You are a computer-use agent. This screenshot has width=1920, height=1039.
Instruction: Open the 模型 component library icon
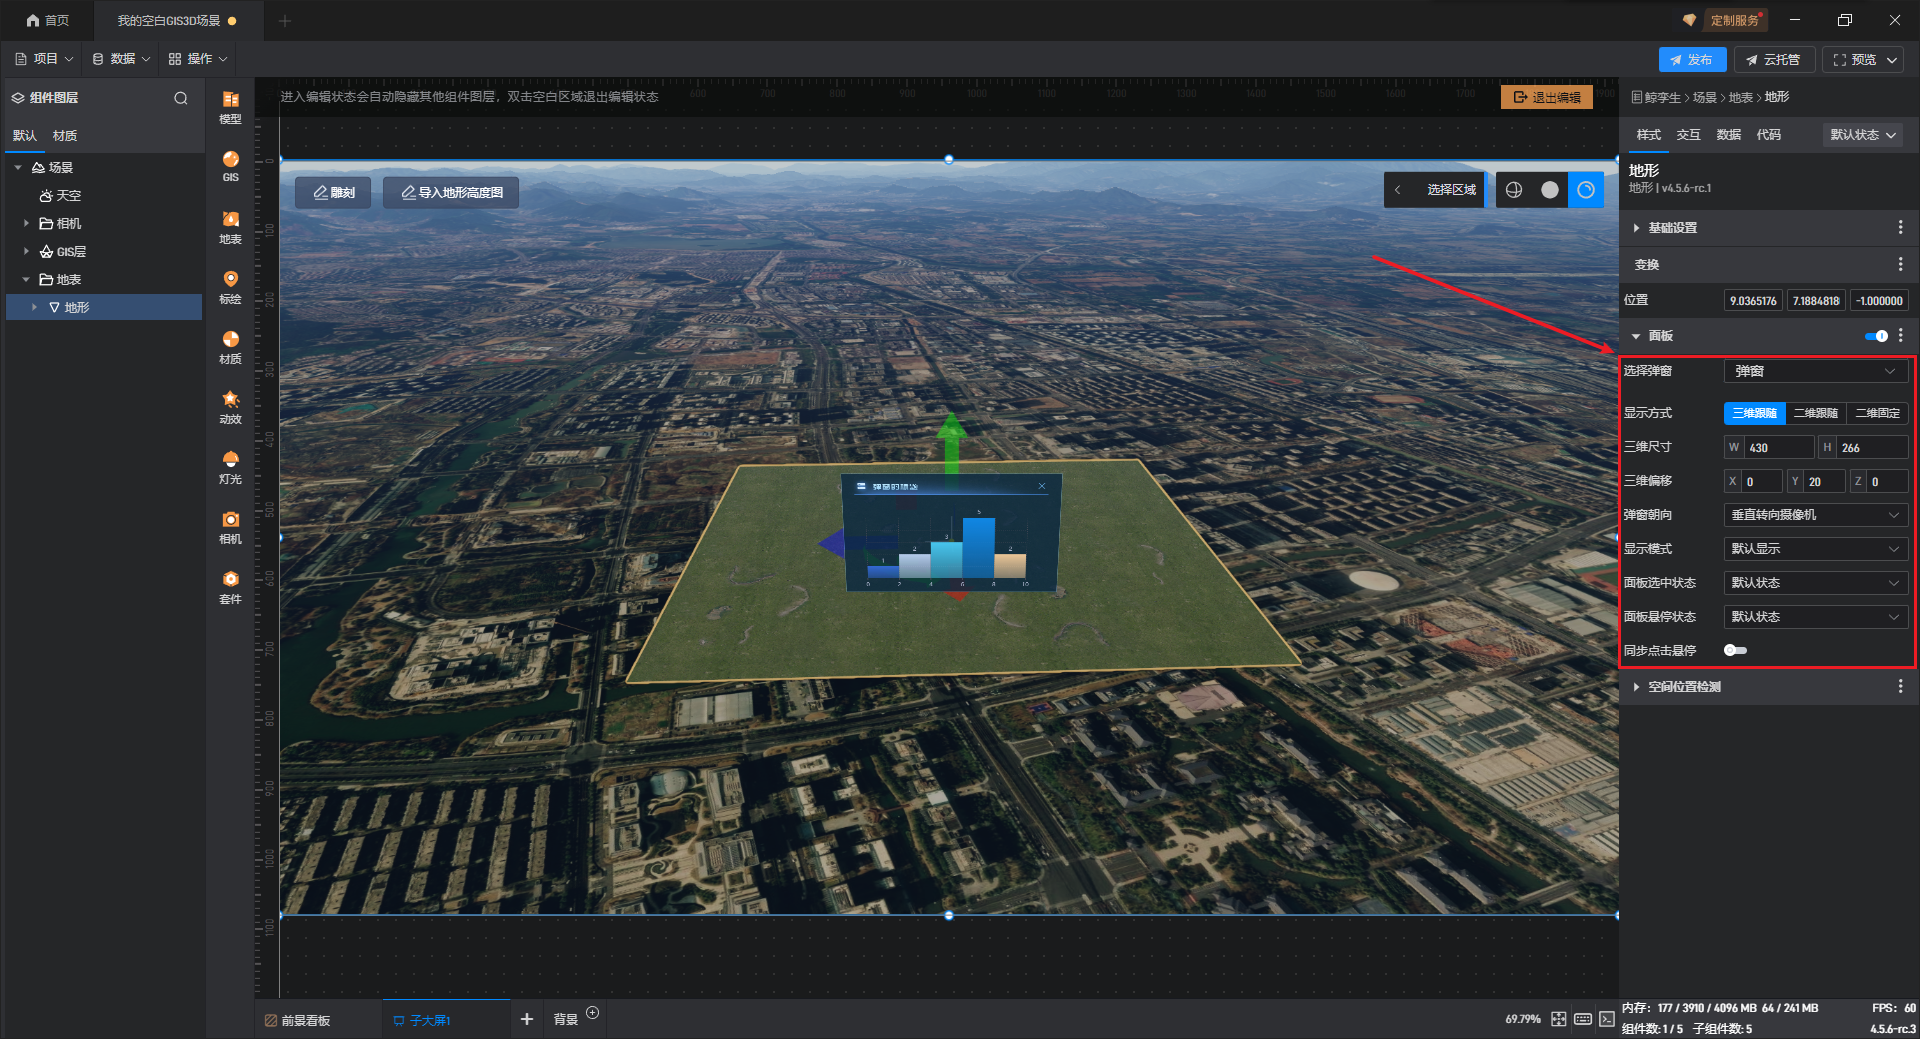click(x=230, y=106)
